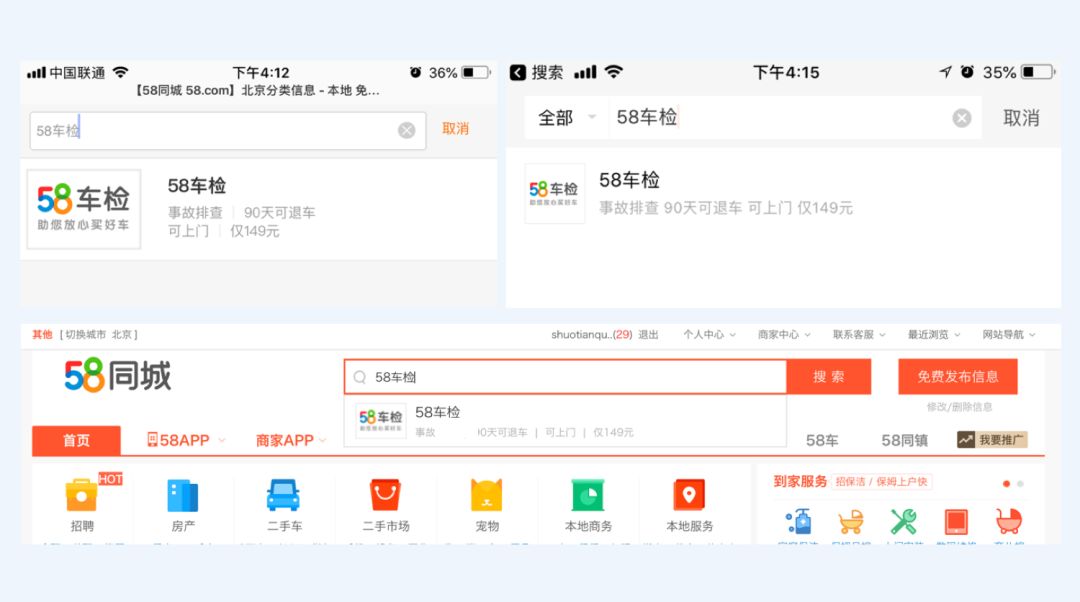Open the 本地商务 icon

pyautogui.click(x=588, y=495)
